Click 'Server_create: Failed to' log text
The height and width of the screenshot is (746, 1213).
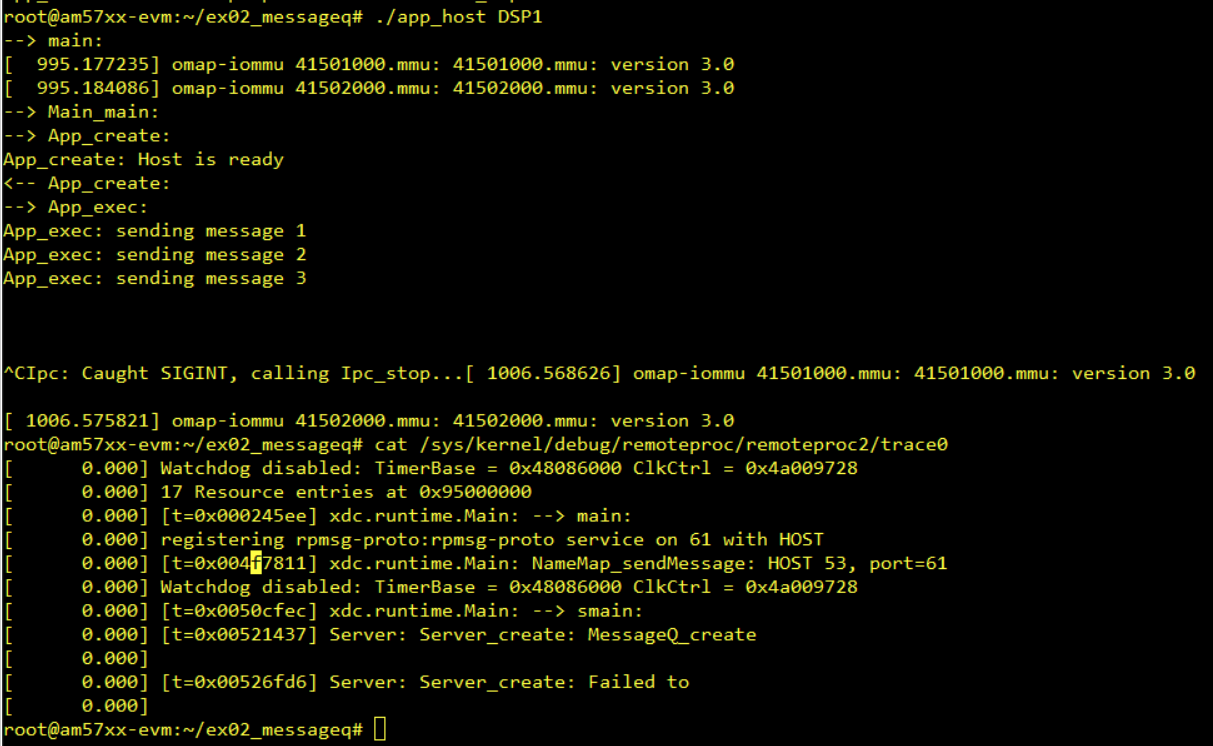[x=554, y=683]
